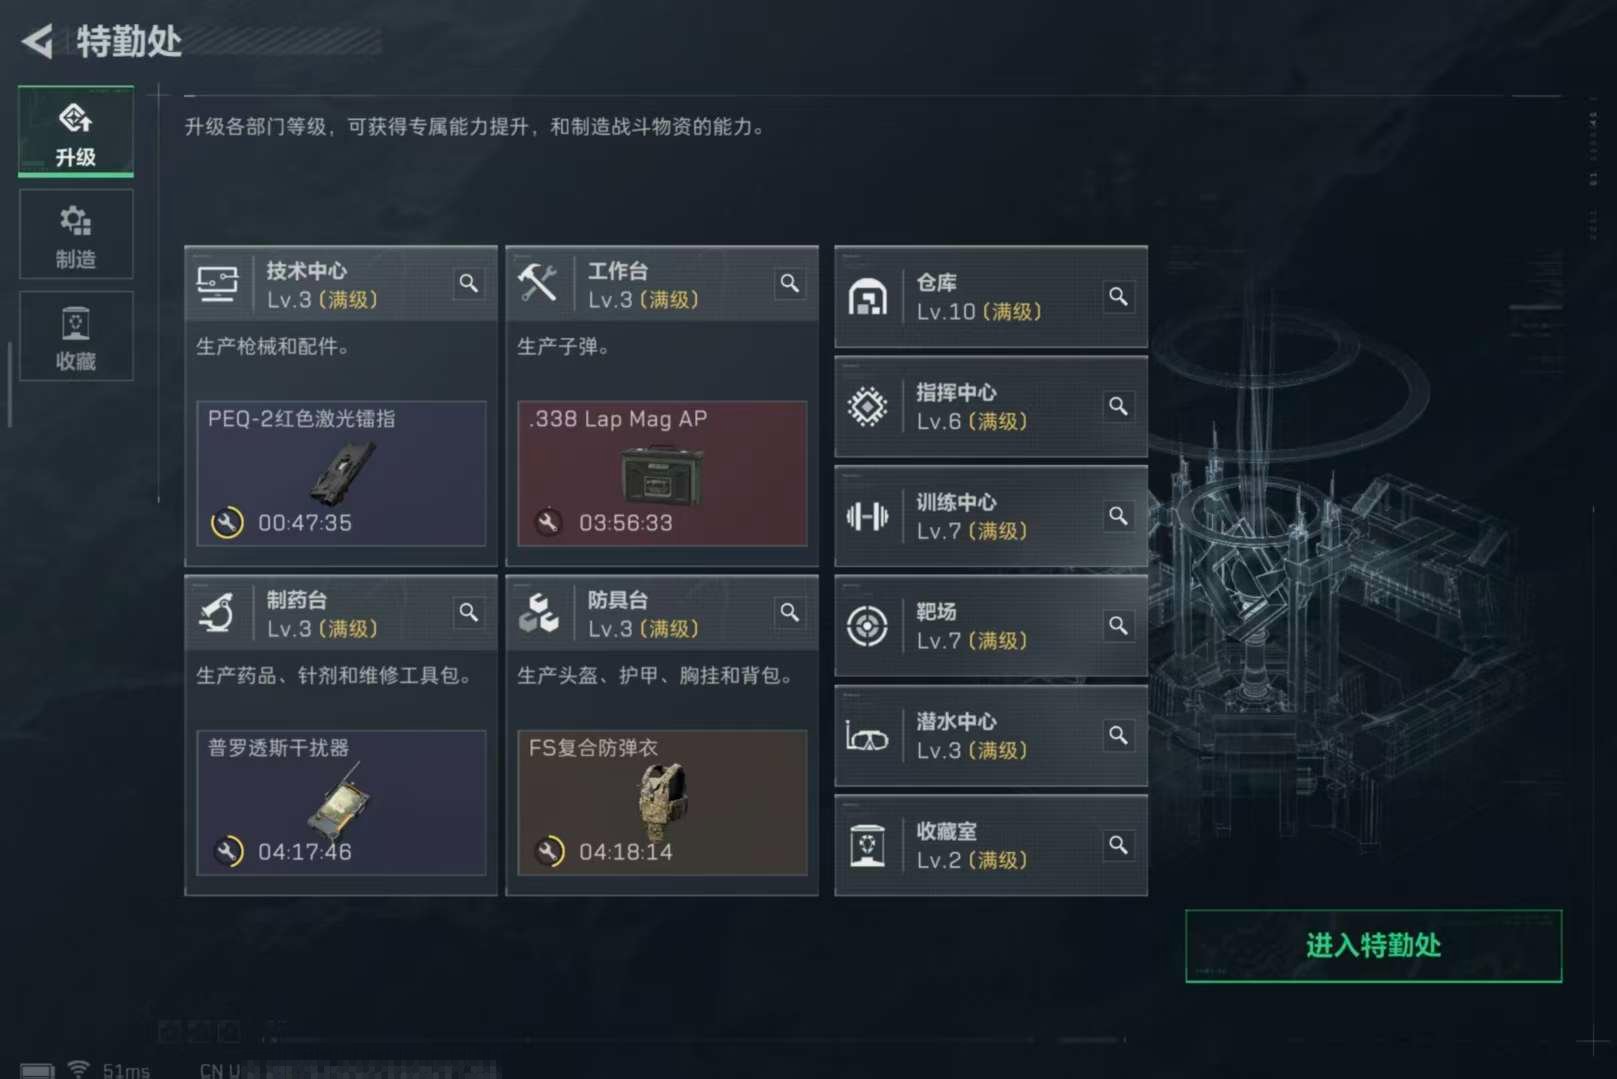Click the 靶场 Lv.7 department row
The height and width of the screenshot is (1079, 1617).
(991, 627)
